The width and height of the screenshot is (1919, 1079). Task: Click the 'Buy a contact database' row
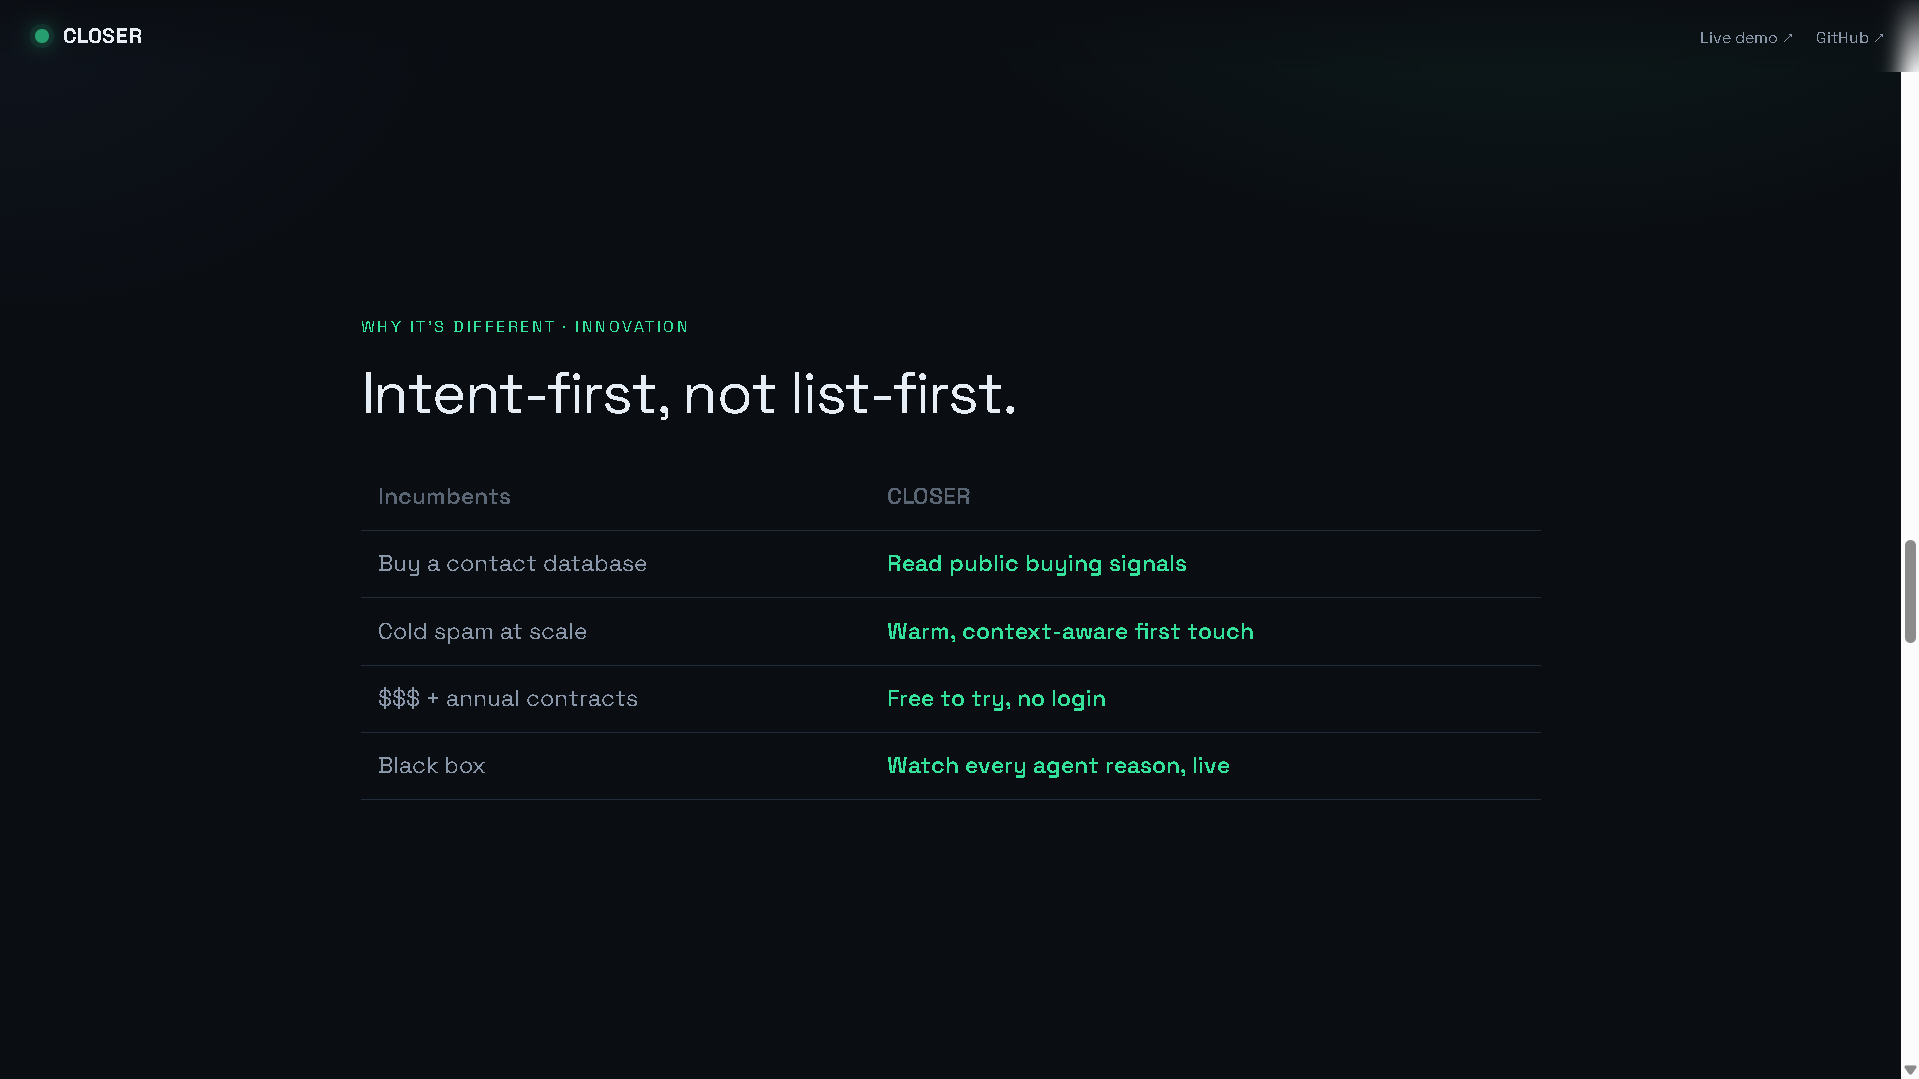click(x=950, y=564)
